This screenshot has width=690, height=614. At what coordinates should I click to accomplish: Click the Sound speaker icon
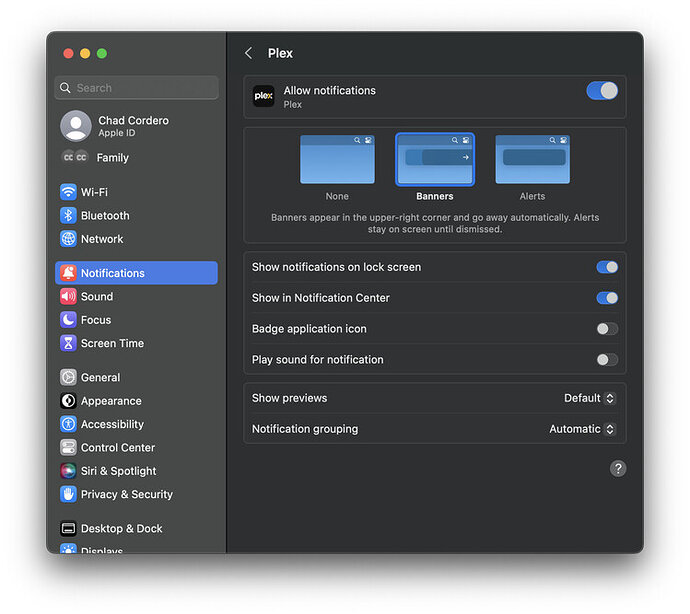(68, 296)
